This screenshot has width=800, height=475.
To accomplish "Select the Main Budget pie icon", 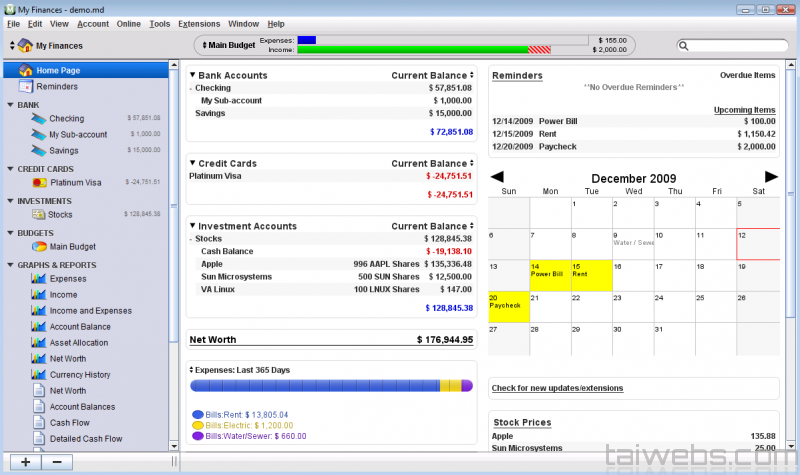I will pos(39,247).
